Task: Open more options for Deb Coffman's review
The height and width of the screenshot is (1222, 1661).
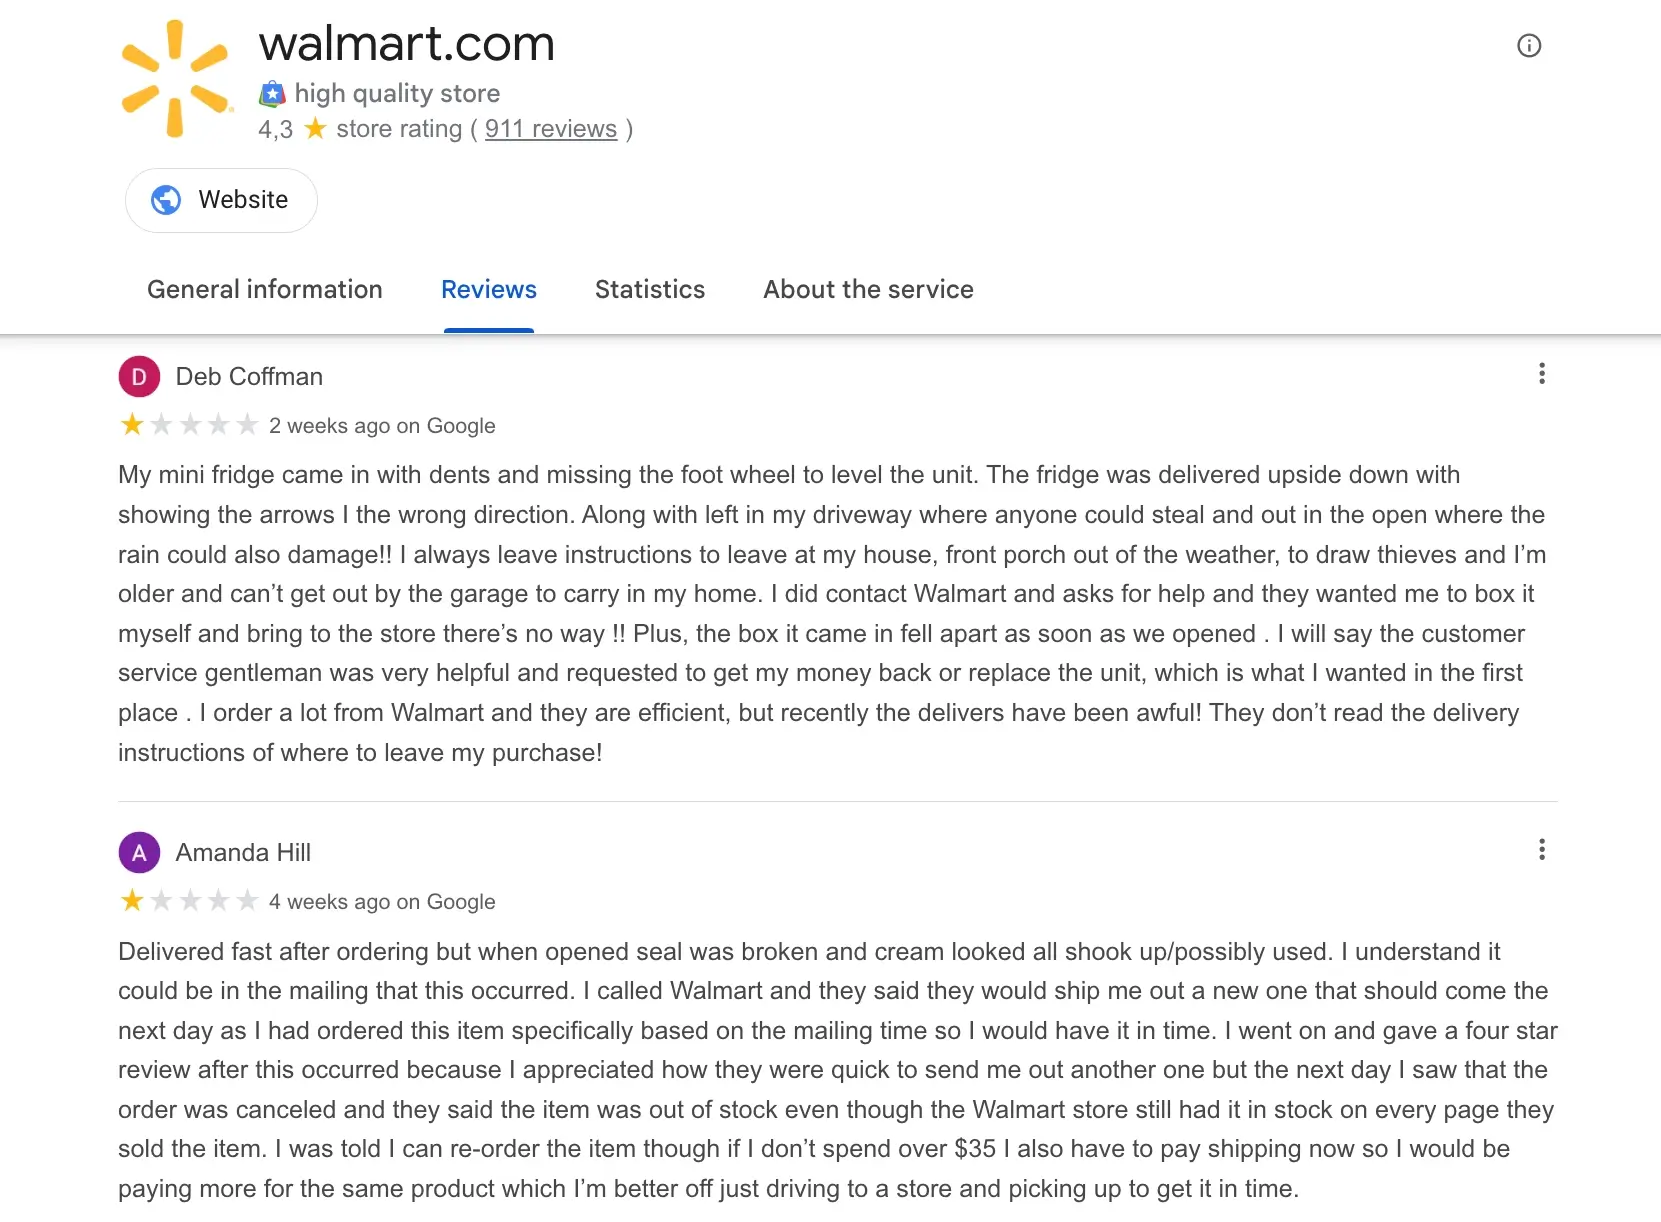Action: tap(1542, 374)
